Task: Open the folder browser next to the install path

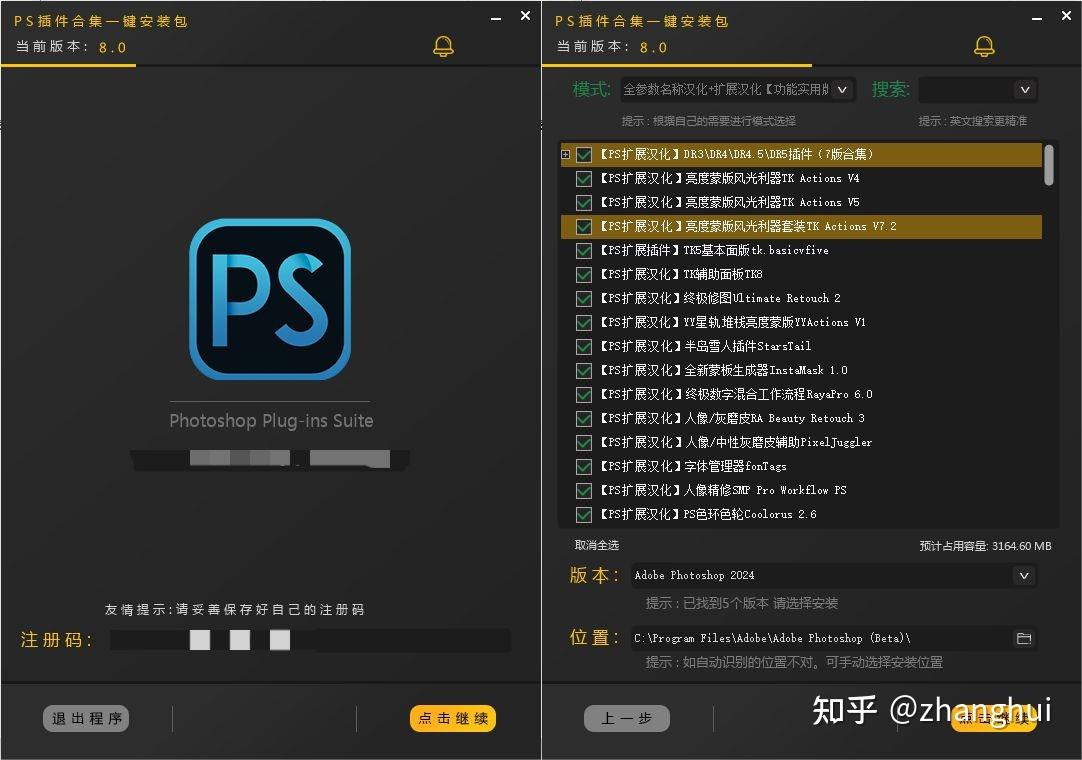Action: click(1024, 638)
